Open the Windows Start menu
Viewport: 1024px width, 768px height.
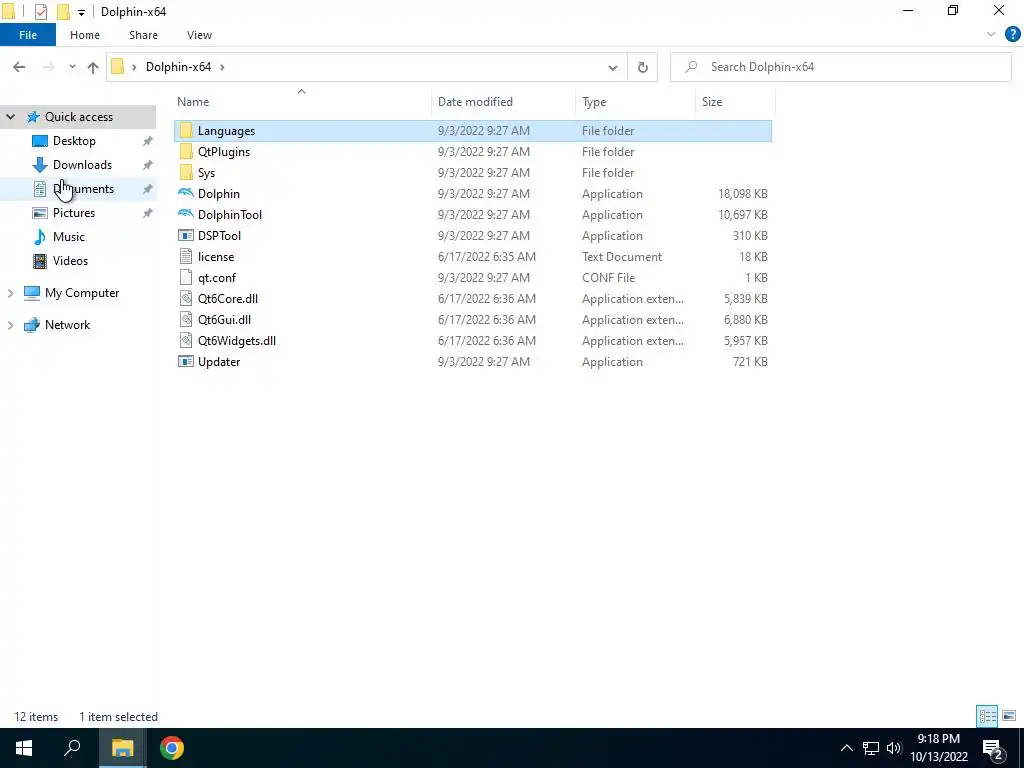pyautogui.click(x=24, y=748)
